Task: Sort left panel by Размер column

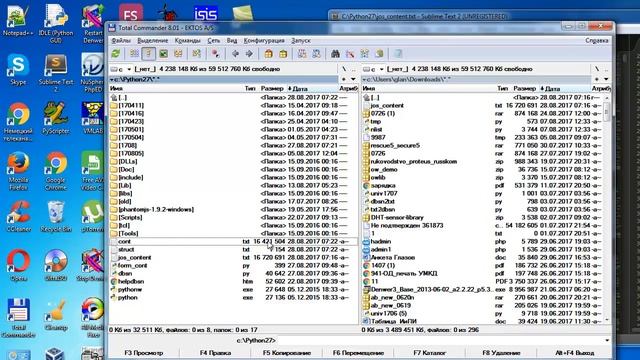Action: click(272, 89)
